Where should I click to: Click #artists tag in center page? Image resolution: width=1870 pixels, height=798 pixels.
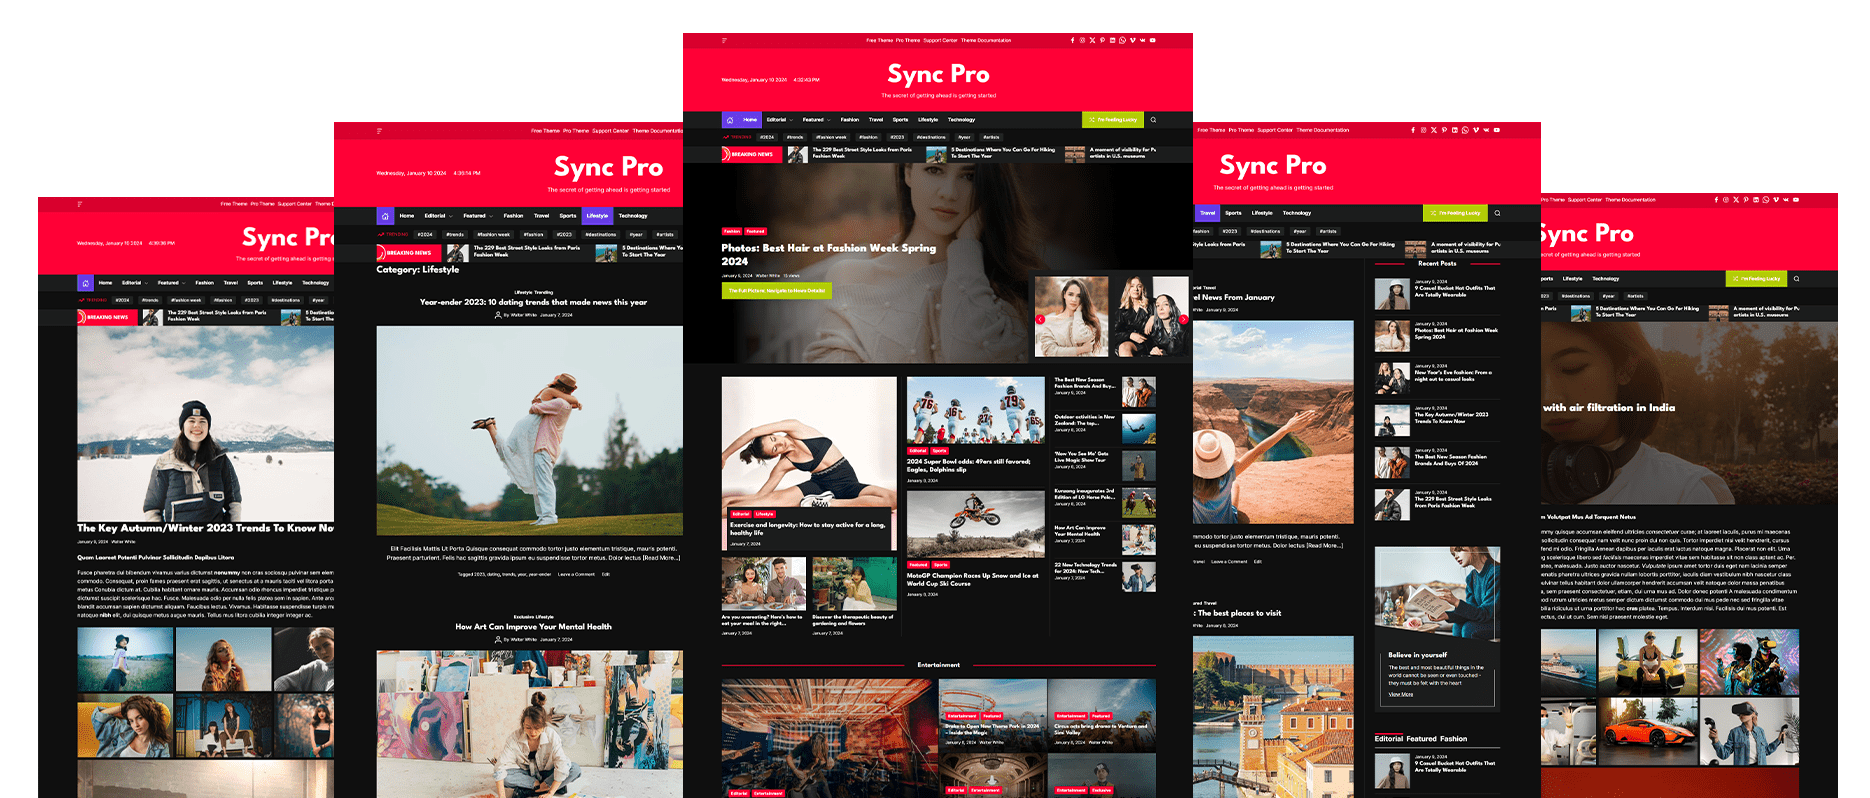[990, 137]
